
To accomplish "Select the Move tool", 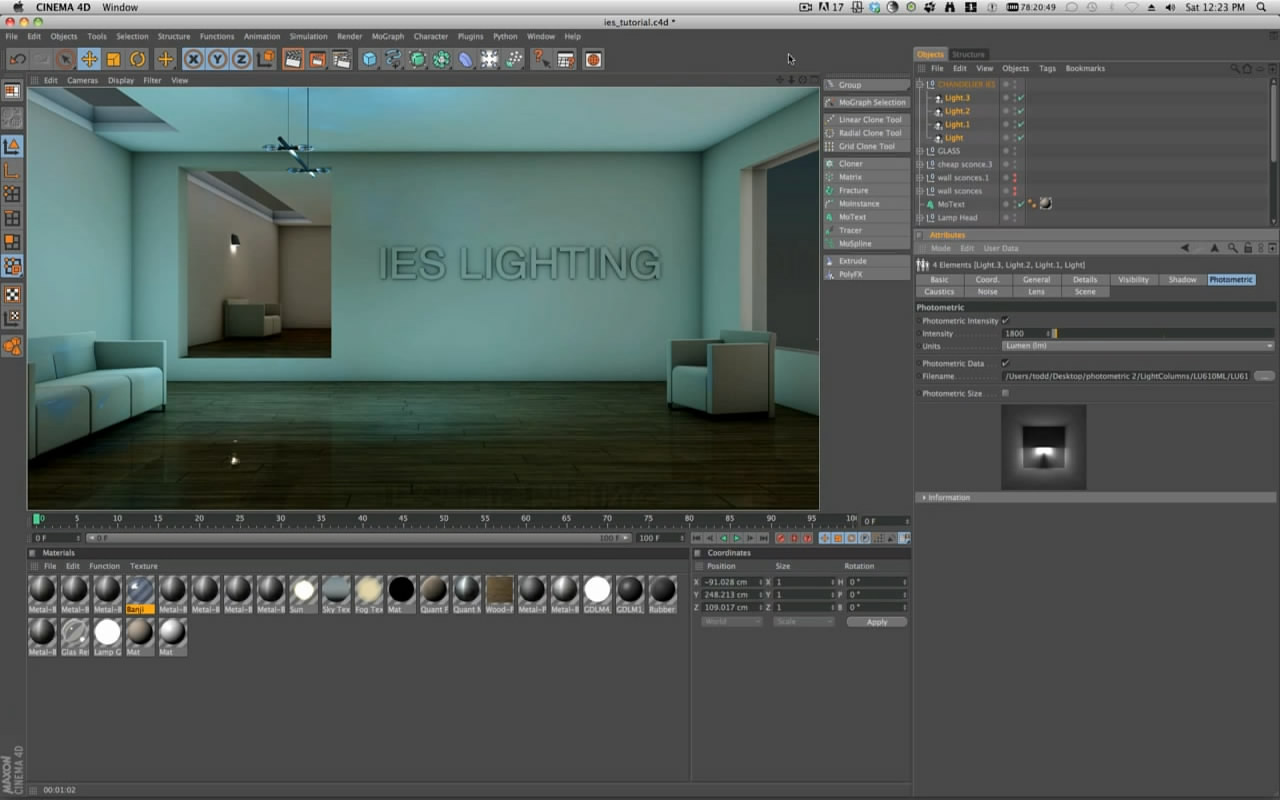I will [x=89, y=59].
